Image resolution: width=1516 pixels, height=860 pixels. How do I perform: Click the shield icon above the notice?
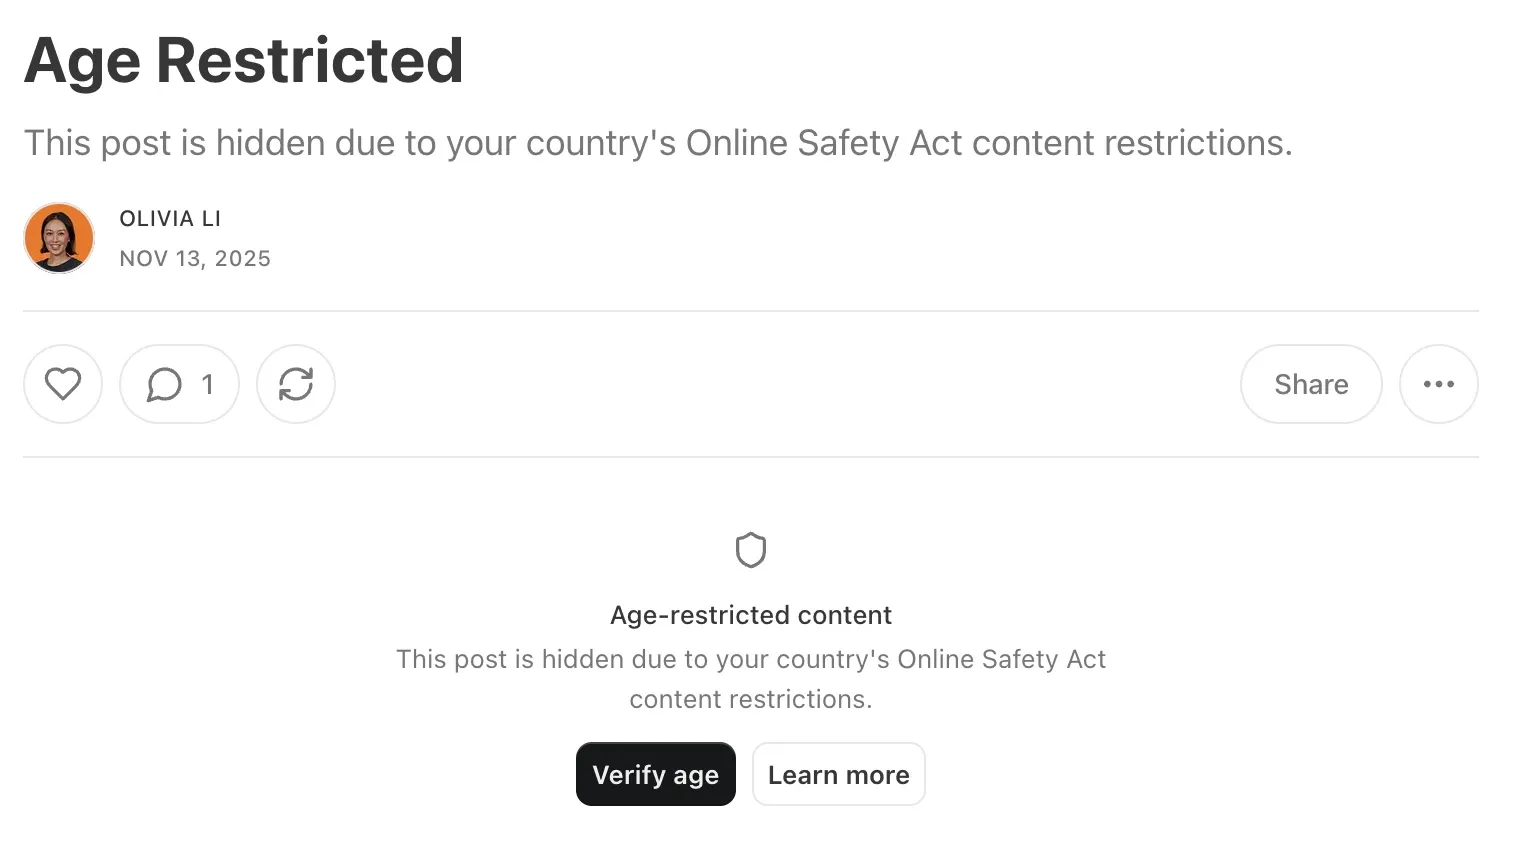(x=751, y=550)
